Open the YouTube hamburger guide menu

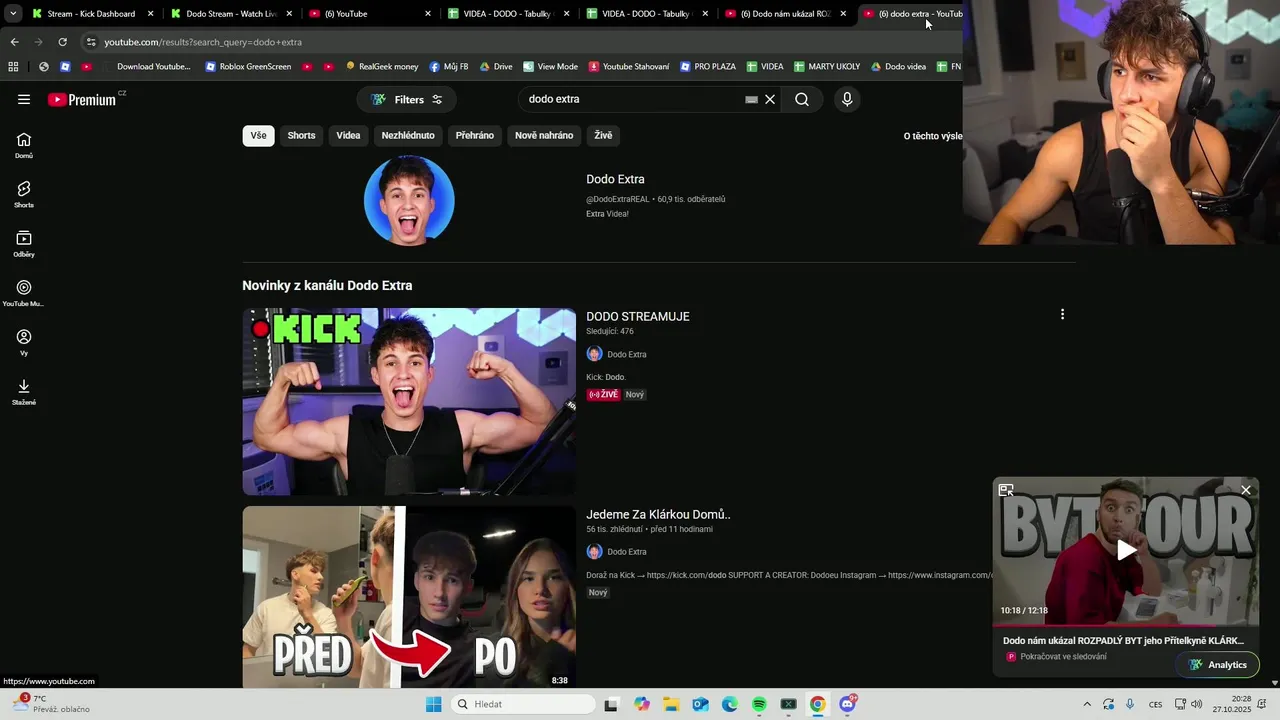point(24,99)
